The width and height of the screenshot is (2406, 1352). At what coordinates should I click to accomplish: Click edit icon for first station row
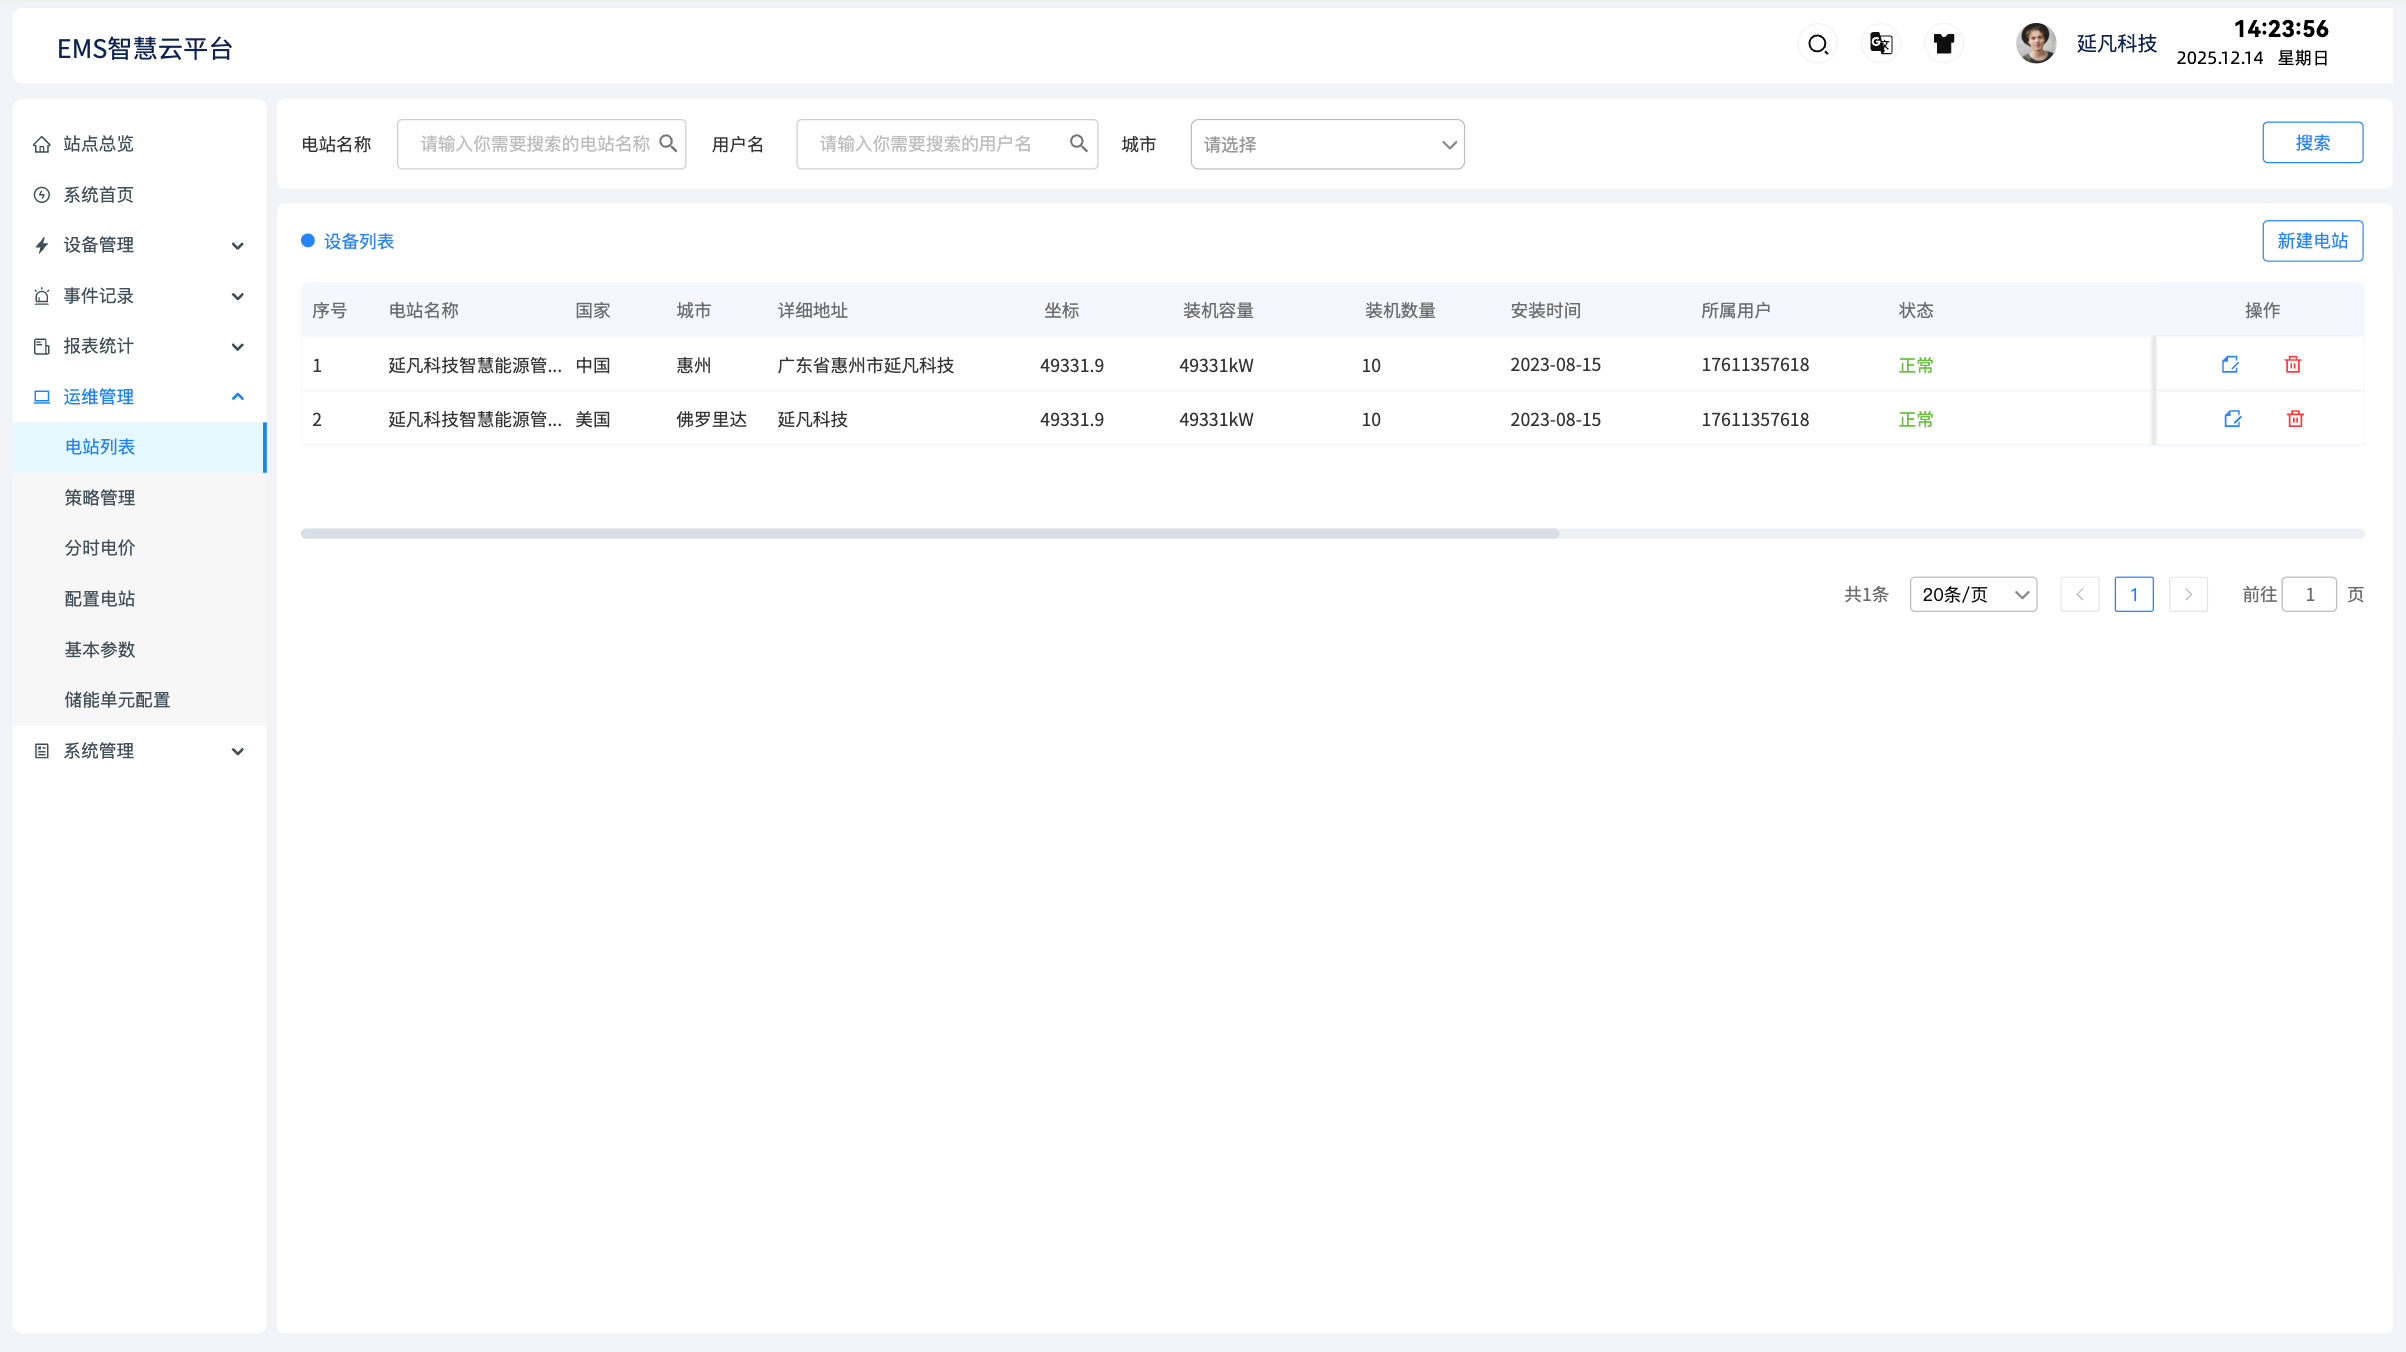tap(2230, 365)
